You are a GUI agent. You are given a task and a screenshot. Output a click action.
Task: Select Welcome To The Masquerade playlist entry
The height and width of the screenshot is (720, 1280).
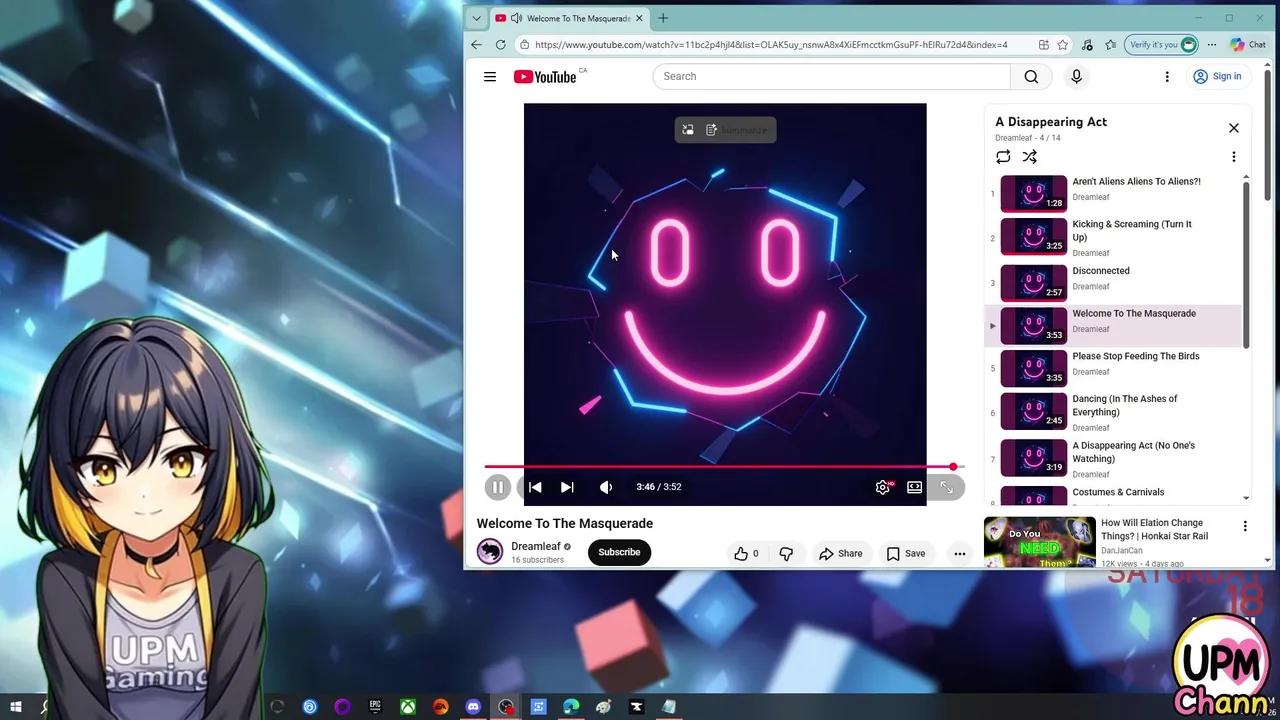tap(1113, 326)
